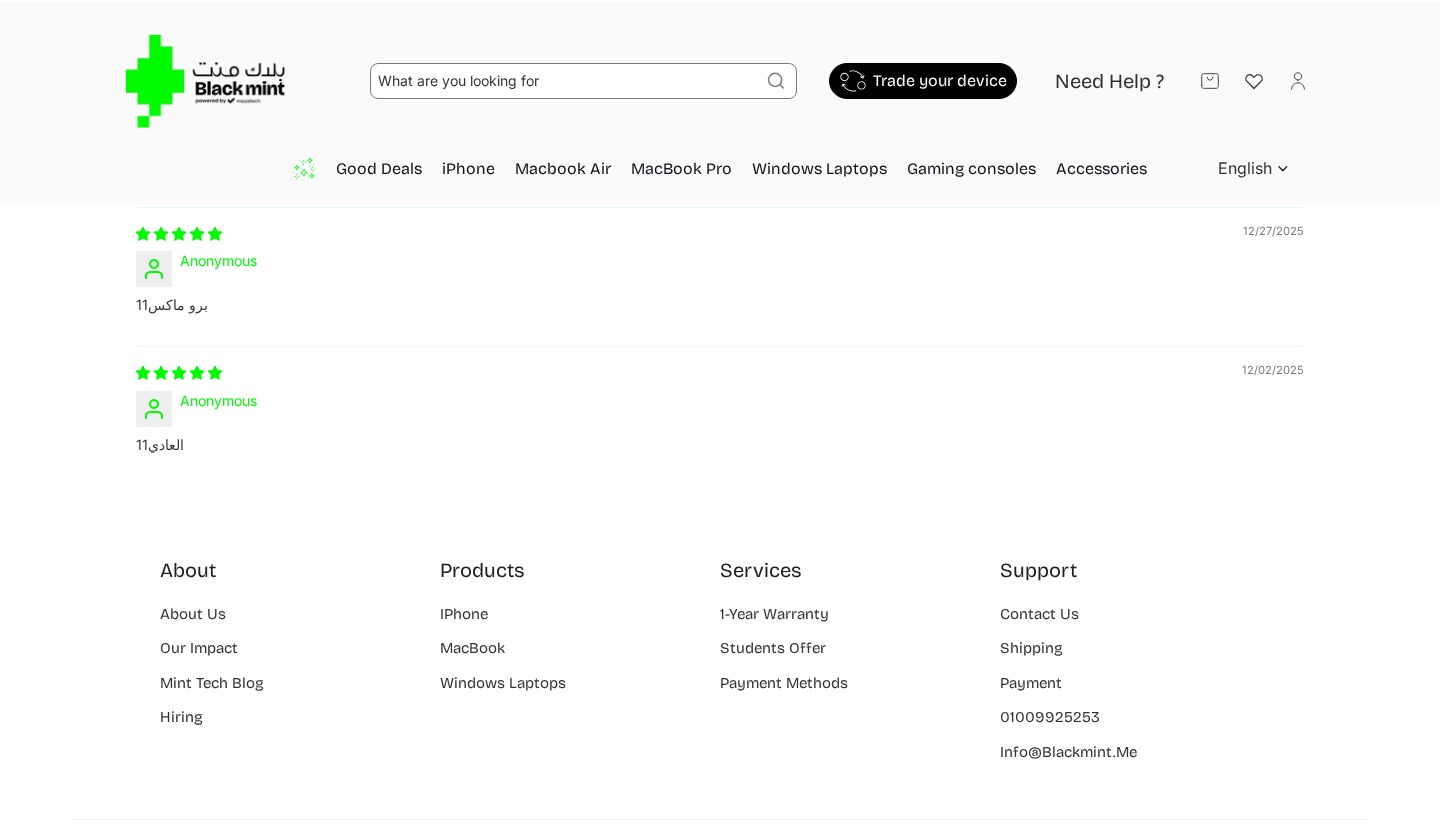Screen dimensions: 1440x834
Task: Go to the MacBook Pro category
Action: click(x=681, y=169)
